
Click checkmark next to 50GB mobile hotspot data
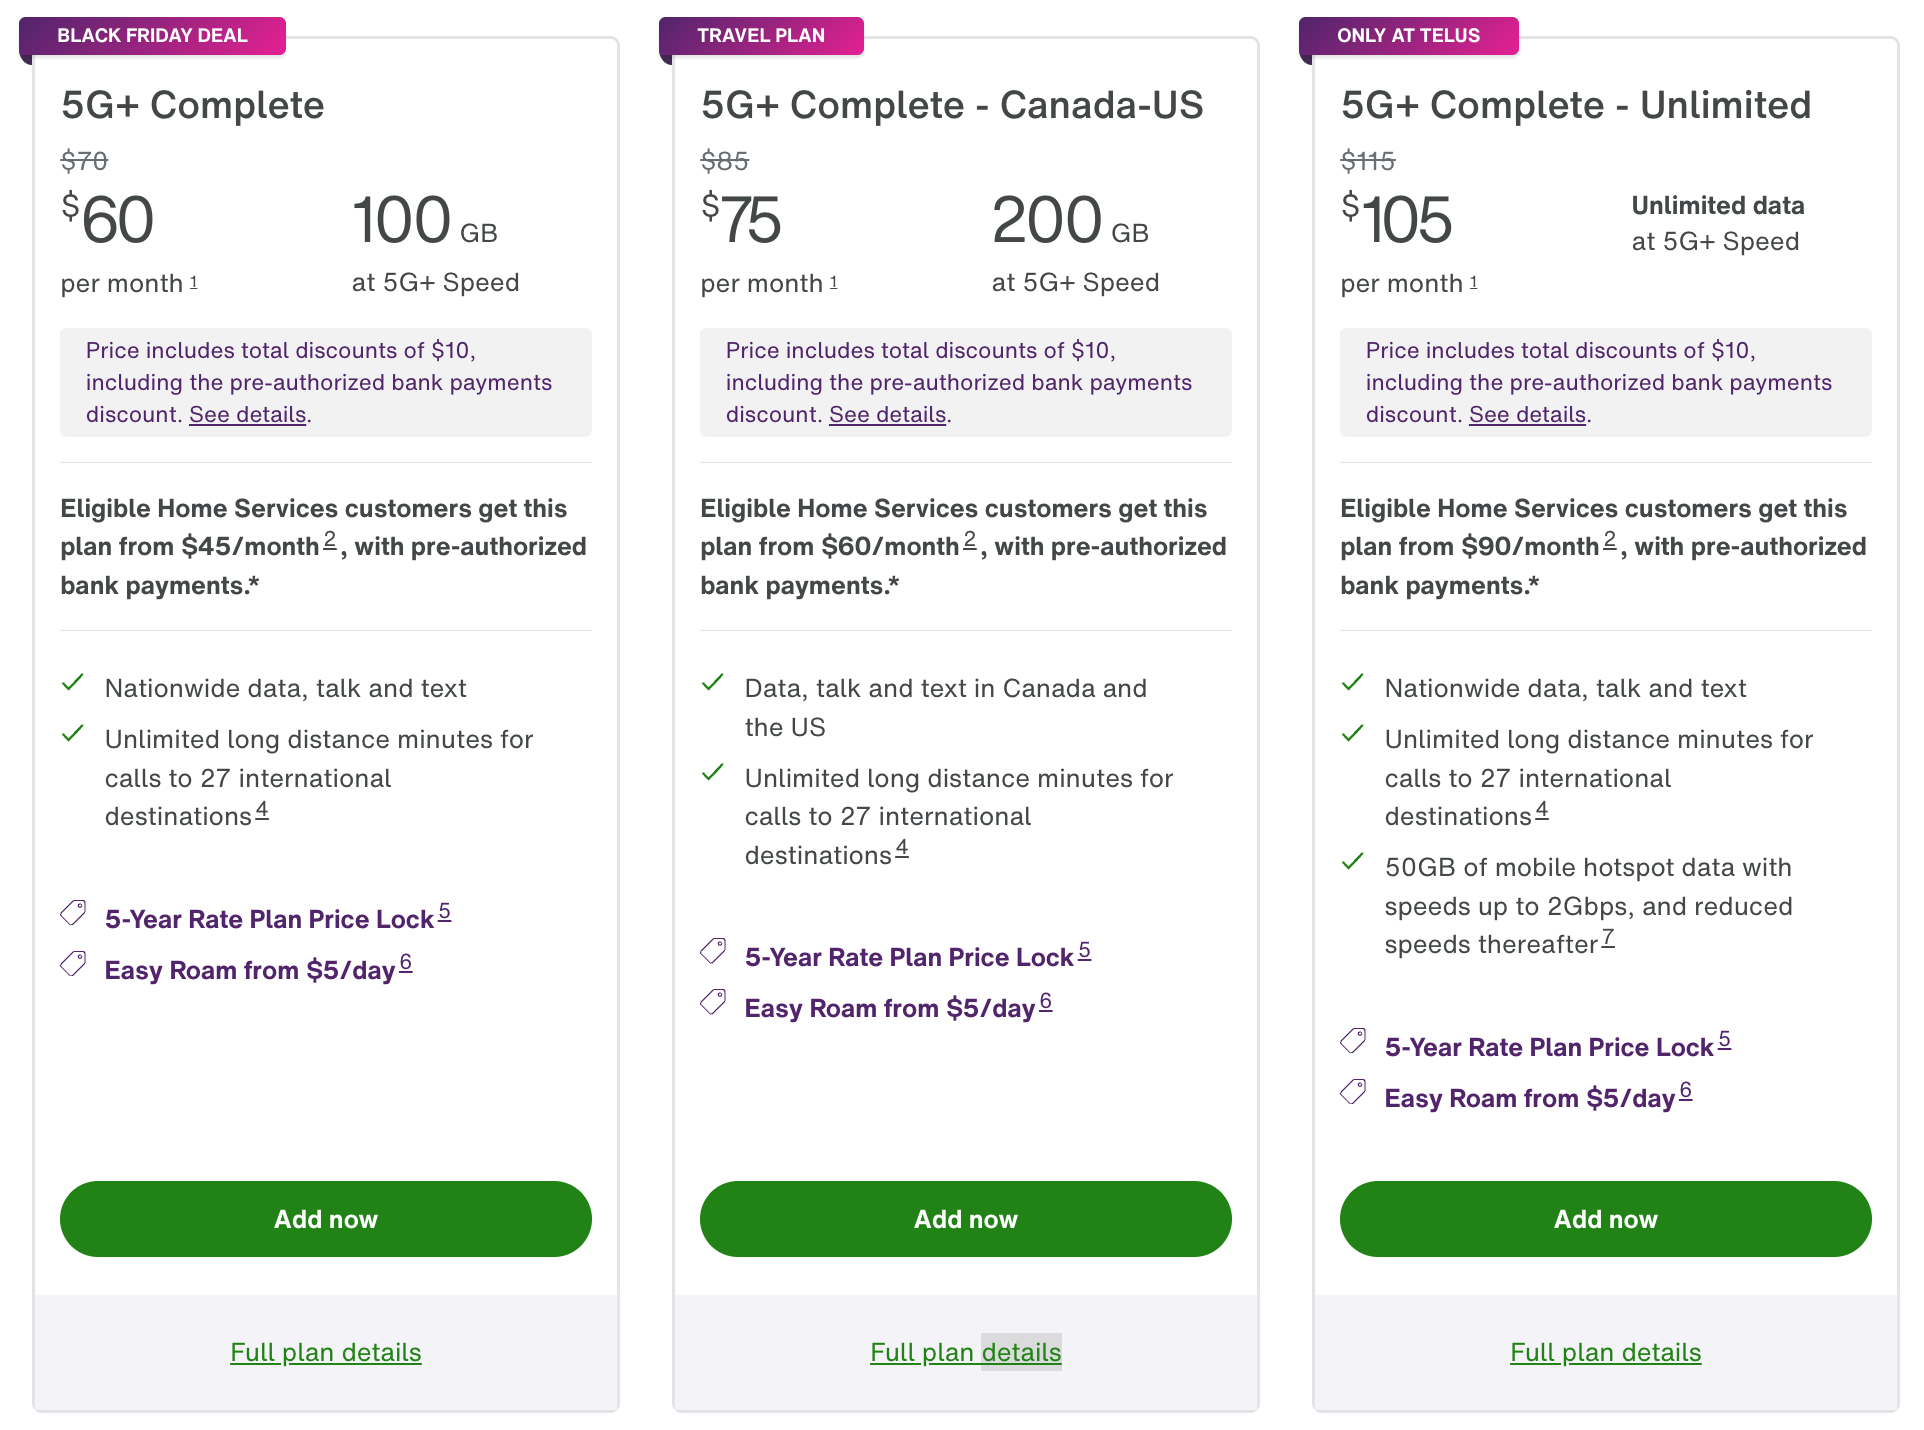pos(1353,861)
